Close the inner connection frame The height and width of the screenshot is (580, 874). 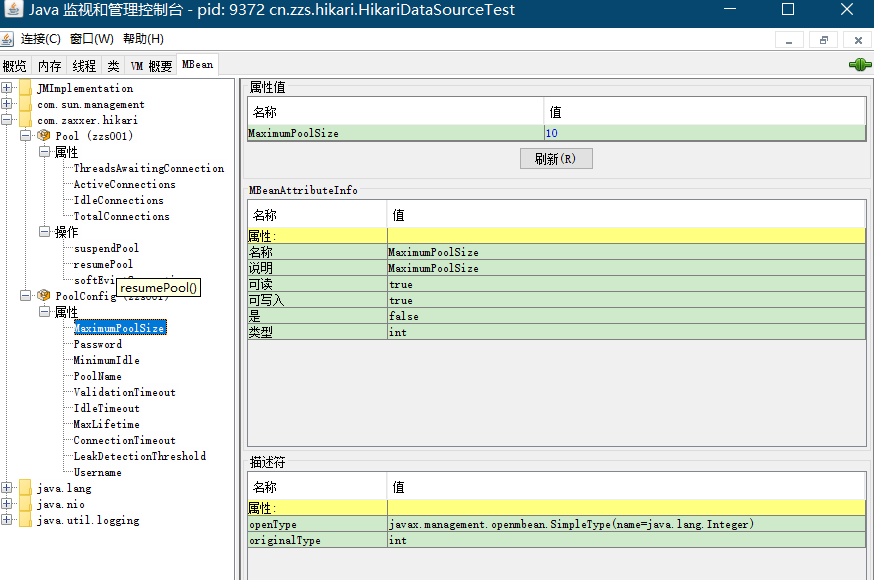point(858,40)
